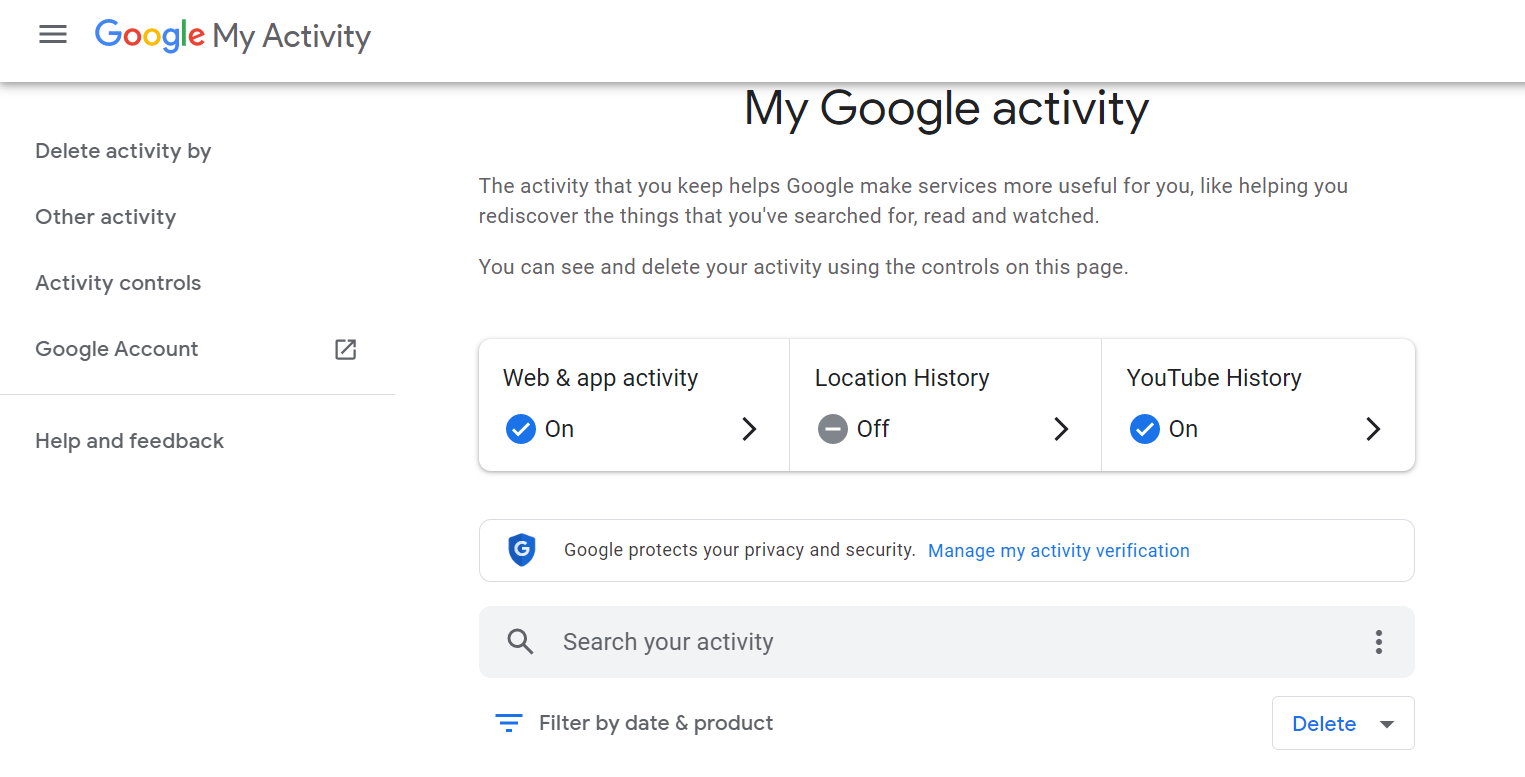Open Google Account external link icon
Image resolution: width=1525 pixels, height=777 pixels.
(345, 349)
